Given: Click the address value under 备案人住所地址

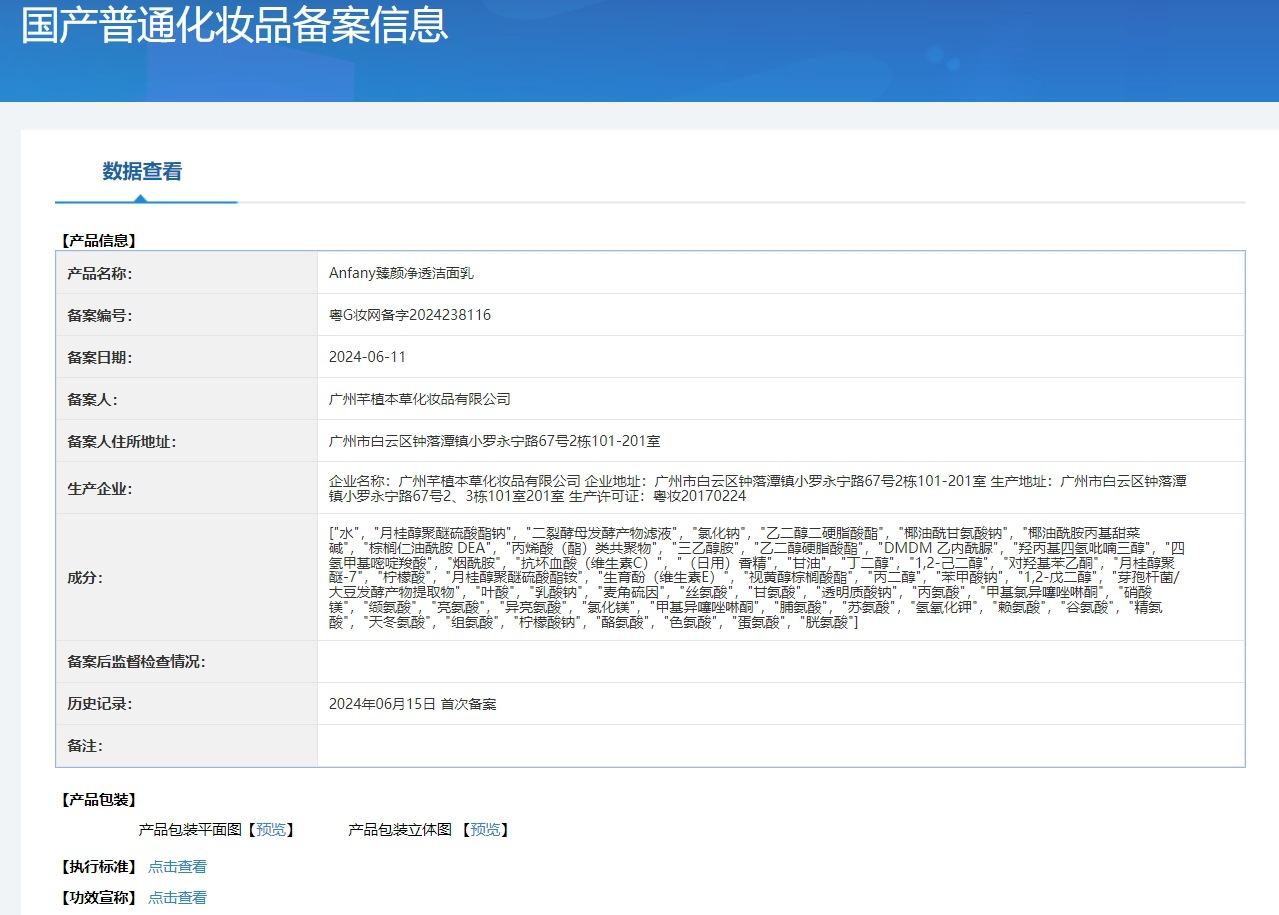Looking at the screenshot, I should (x=494, y=441).
